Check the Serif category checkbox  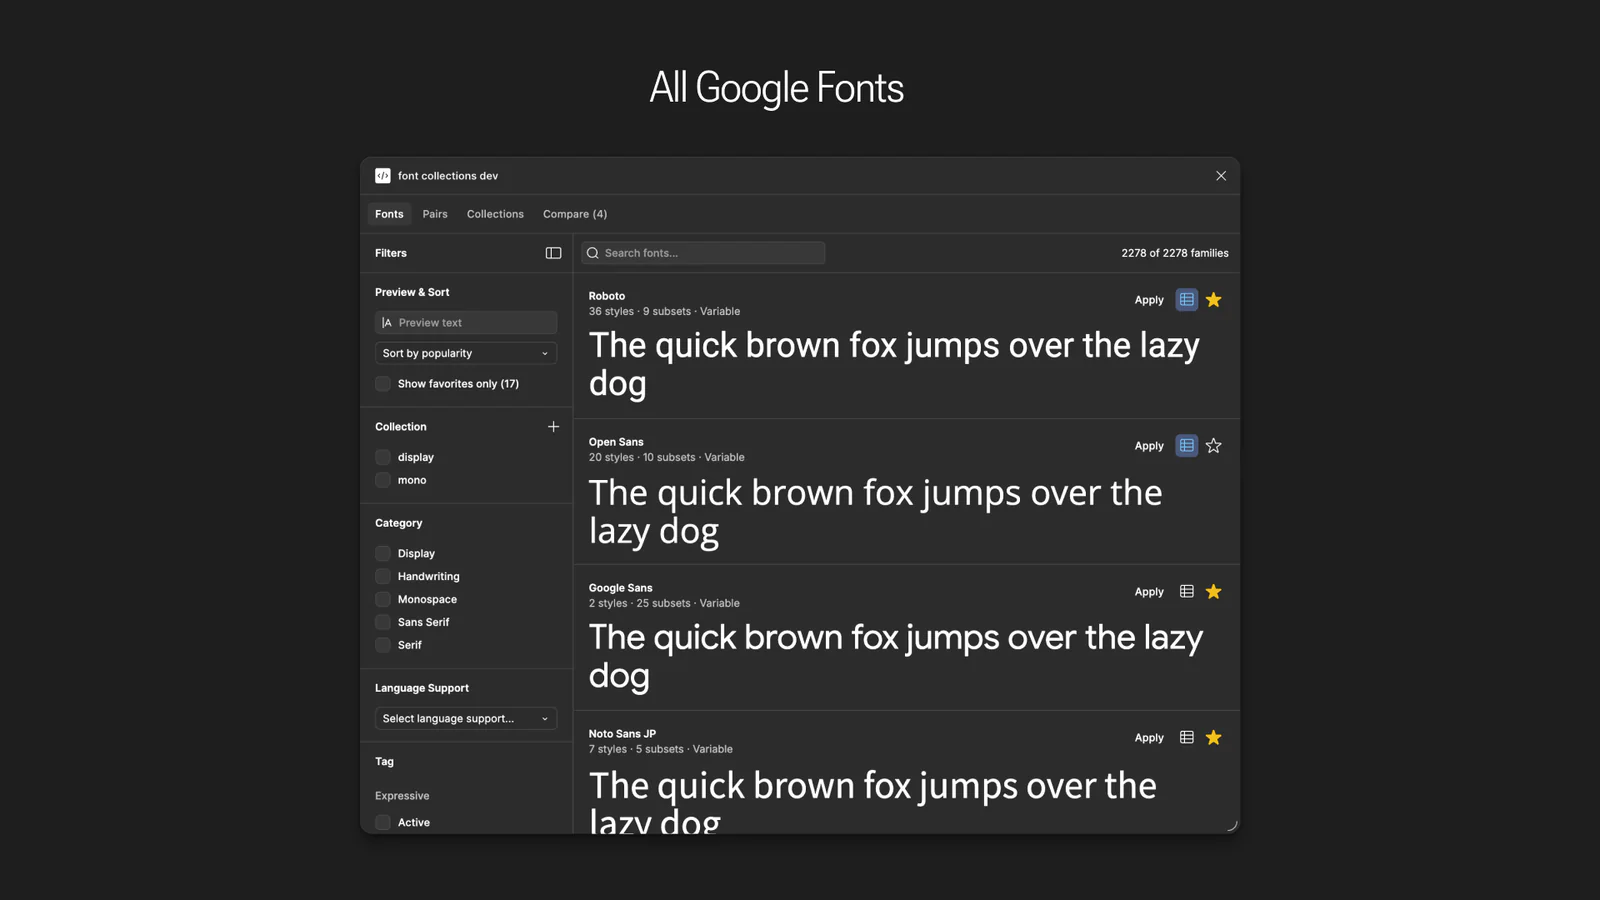click(383, 645)
